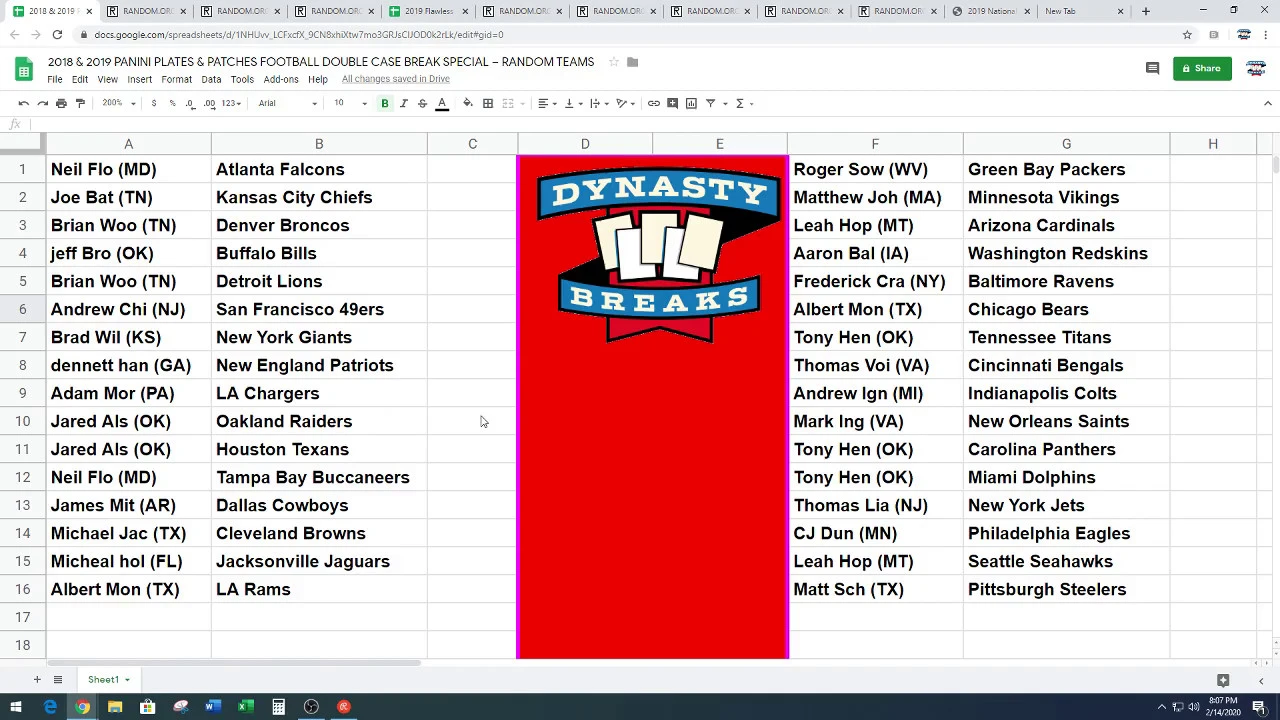Open the more number formats dropdown
The image size is (1280, 720).
click(231, 103)
